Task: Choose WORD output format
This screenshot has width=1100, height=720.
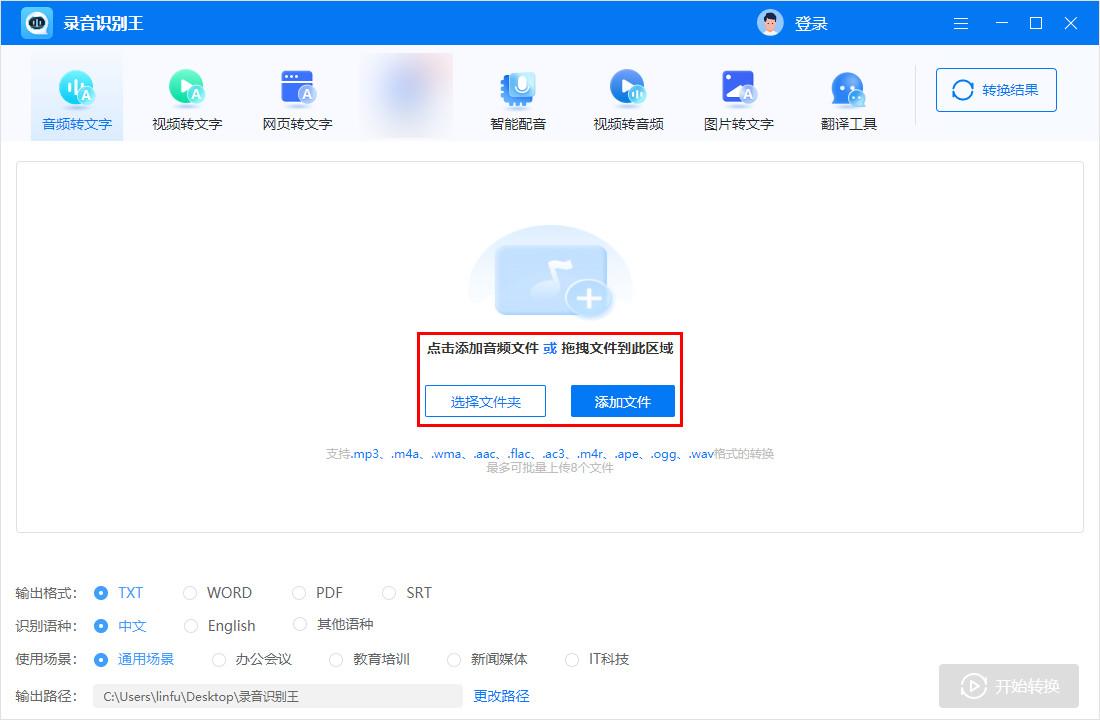Action: click(218, 592)
